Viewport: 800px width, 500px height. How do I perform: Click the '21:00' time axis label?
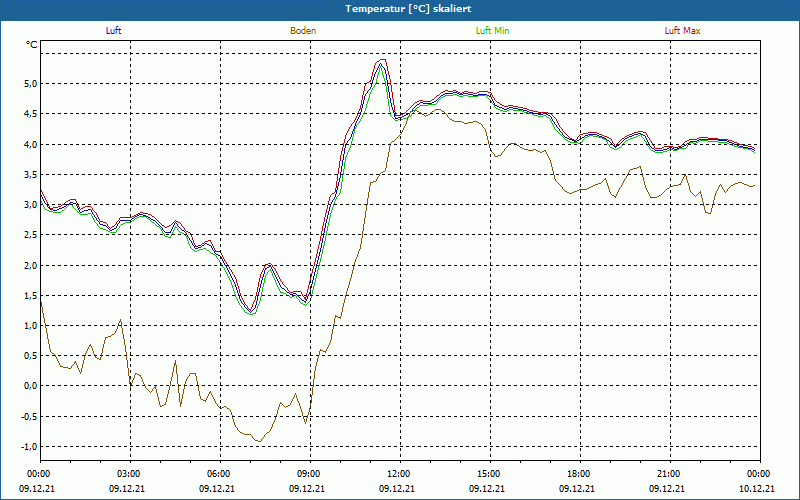point(670,474)
